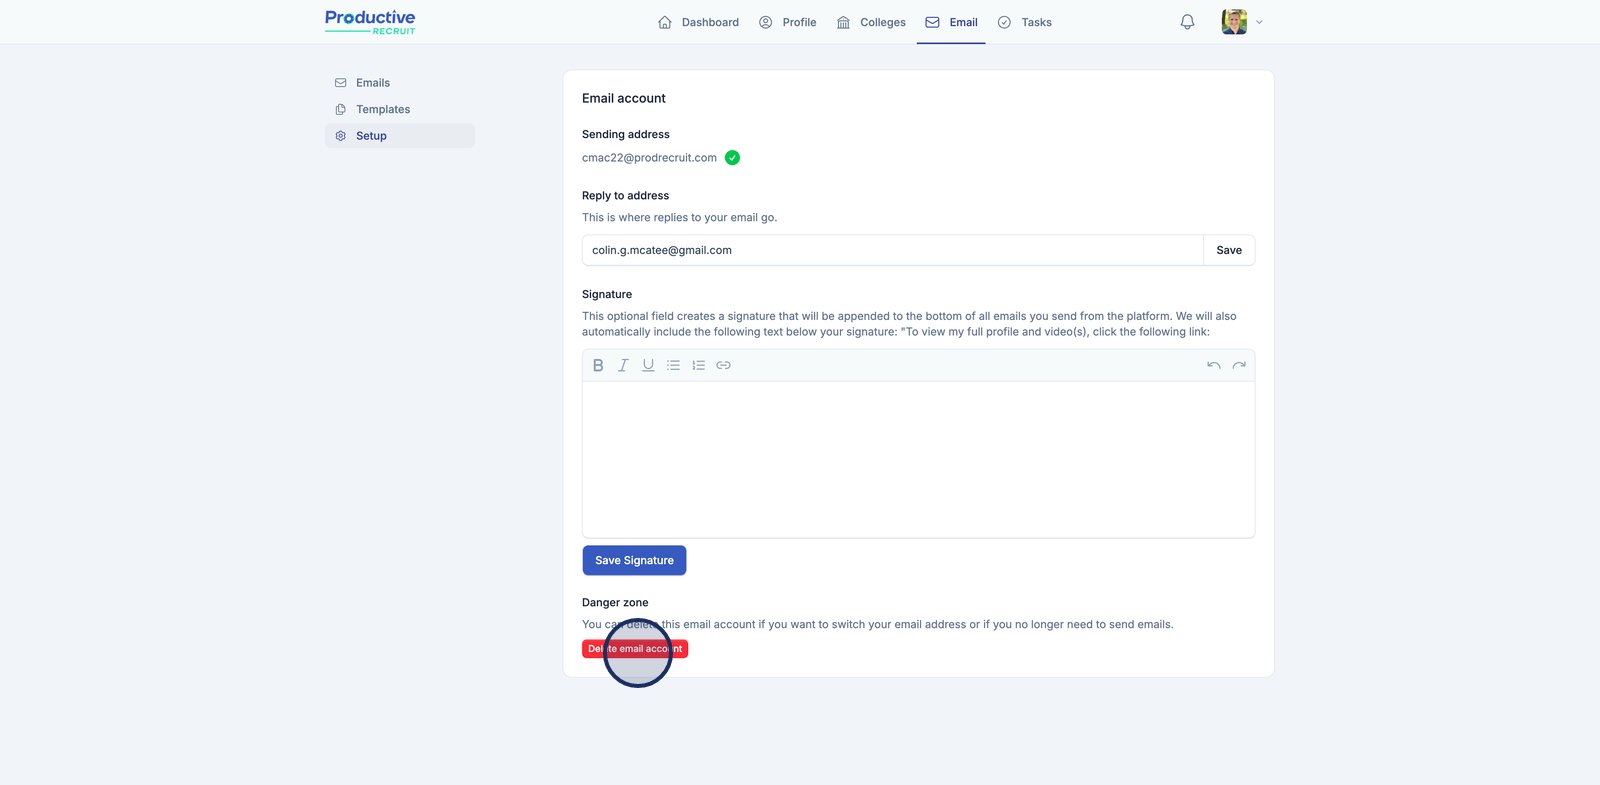Save the reply to address
Viewport: 1600px width, 785px height.
(x=1229, y=250)
